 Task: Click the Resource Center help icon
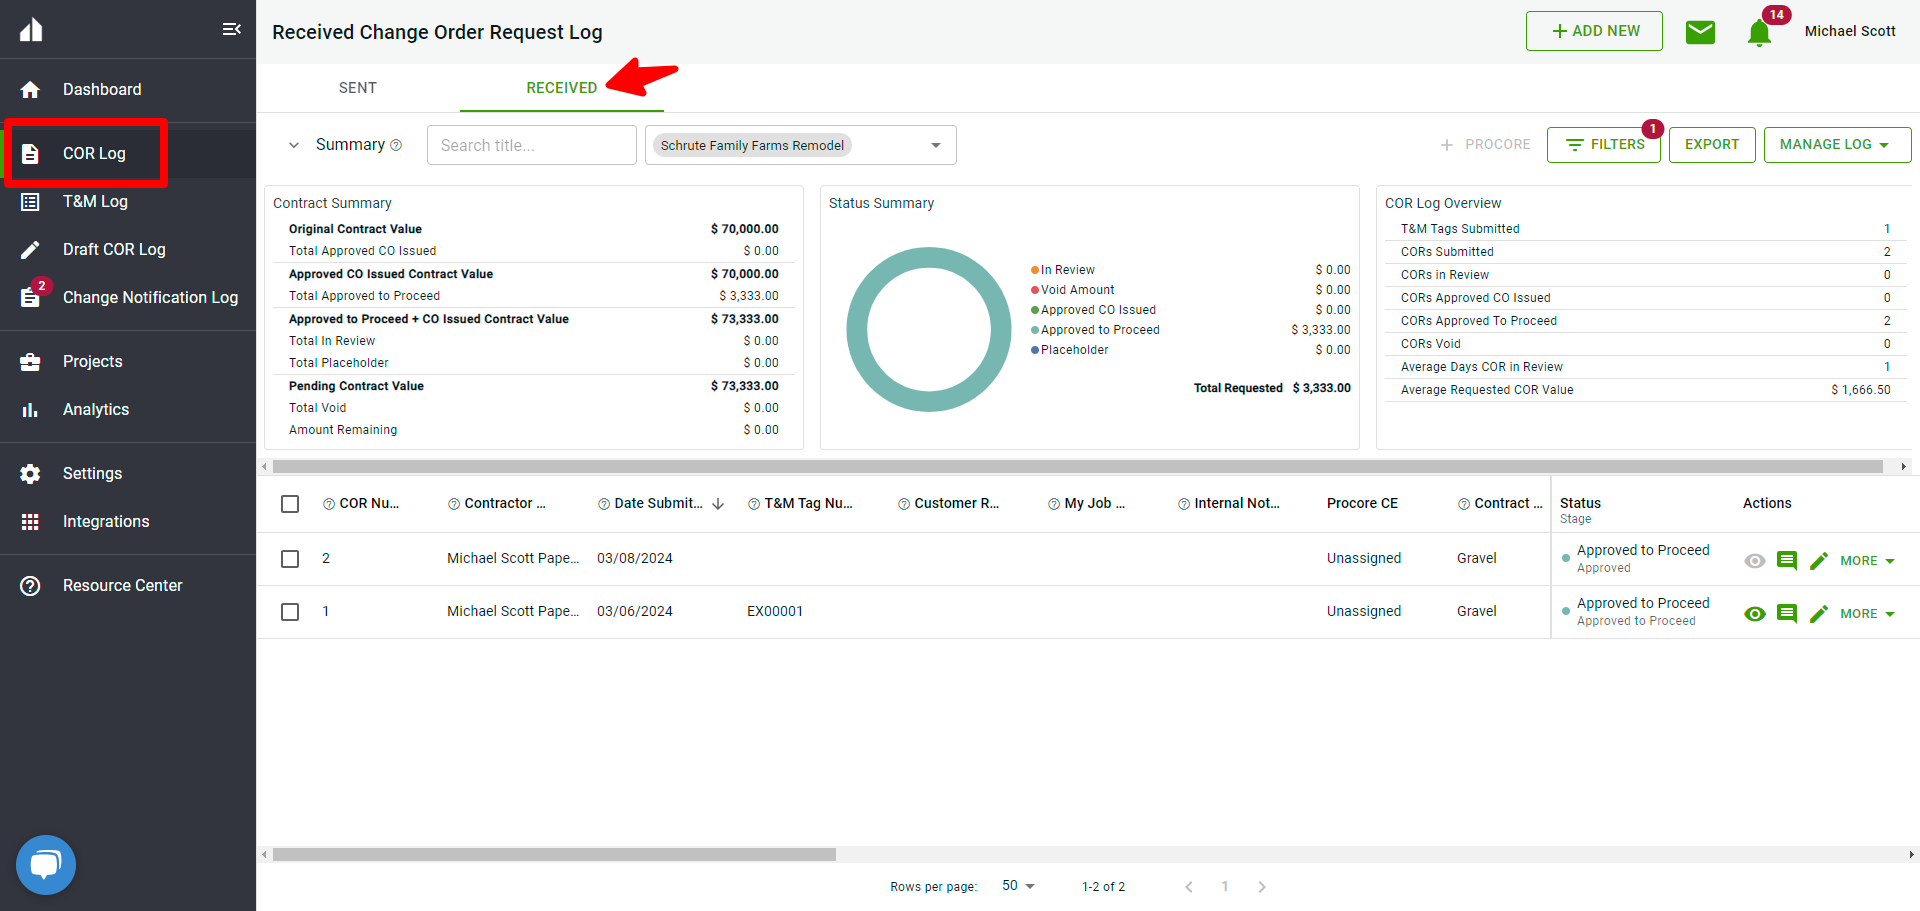tap(30, 586)
